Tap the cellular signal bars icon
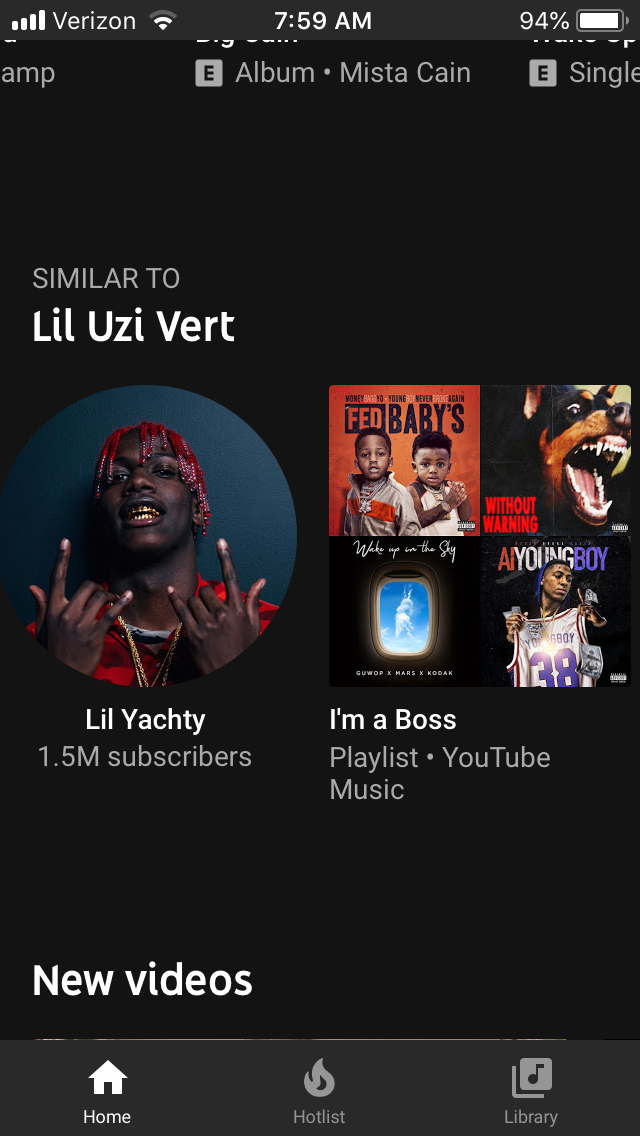Screen dimensions: 640x1136 [28, 20]
